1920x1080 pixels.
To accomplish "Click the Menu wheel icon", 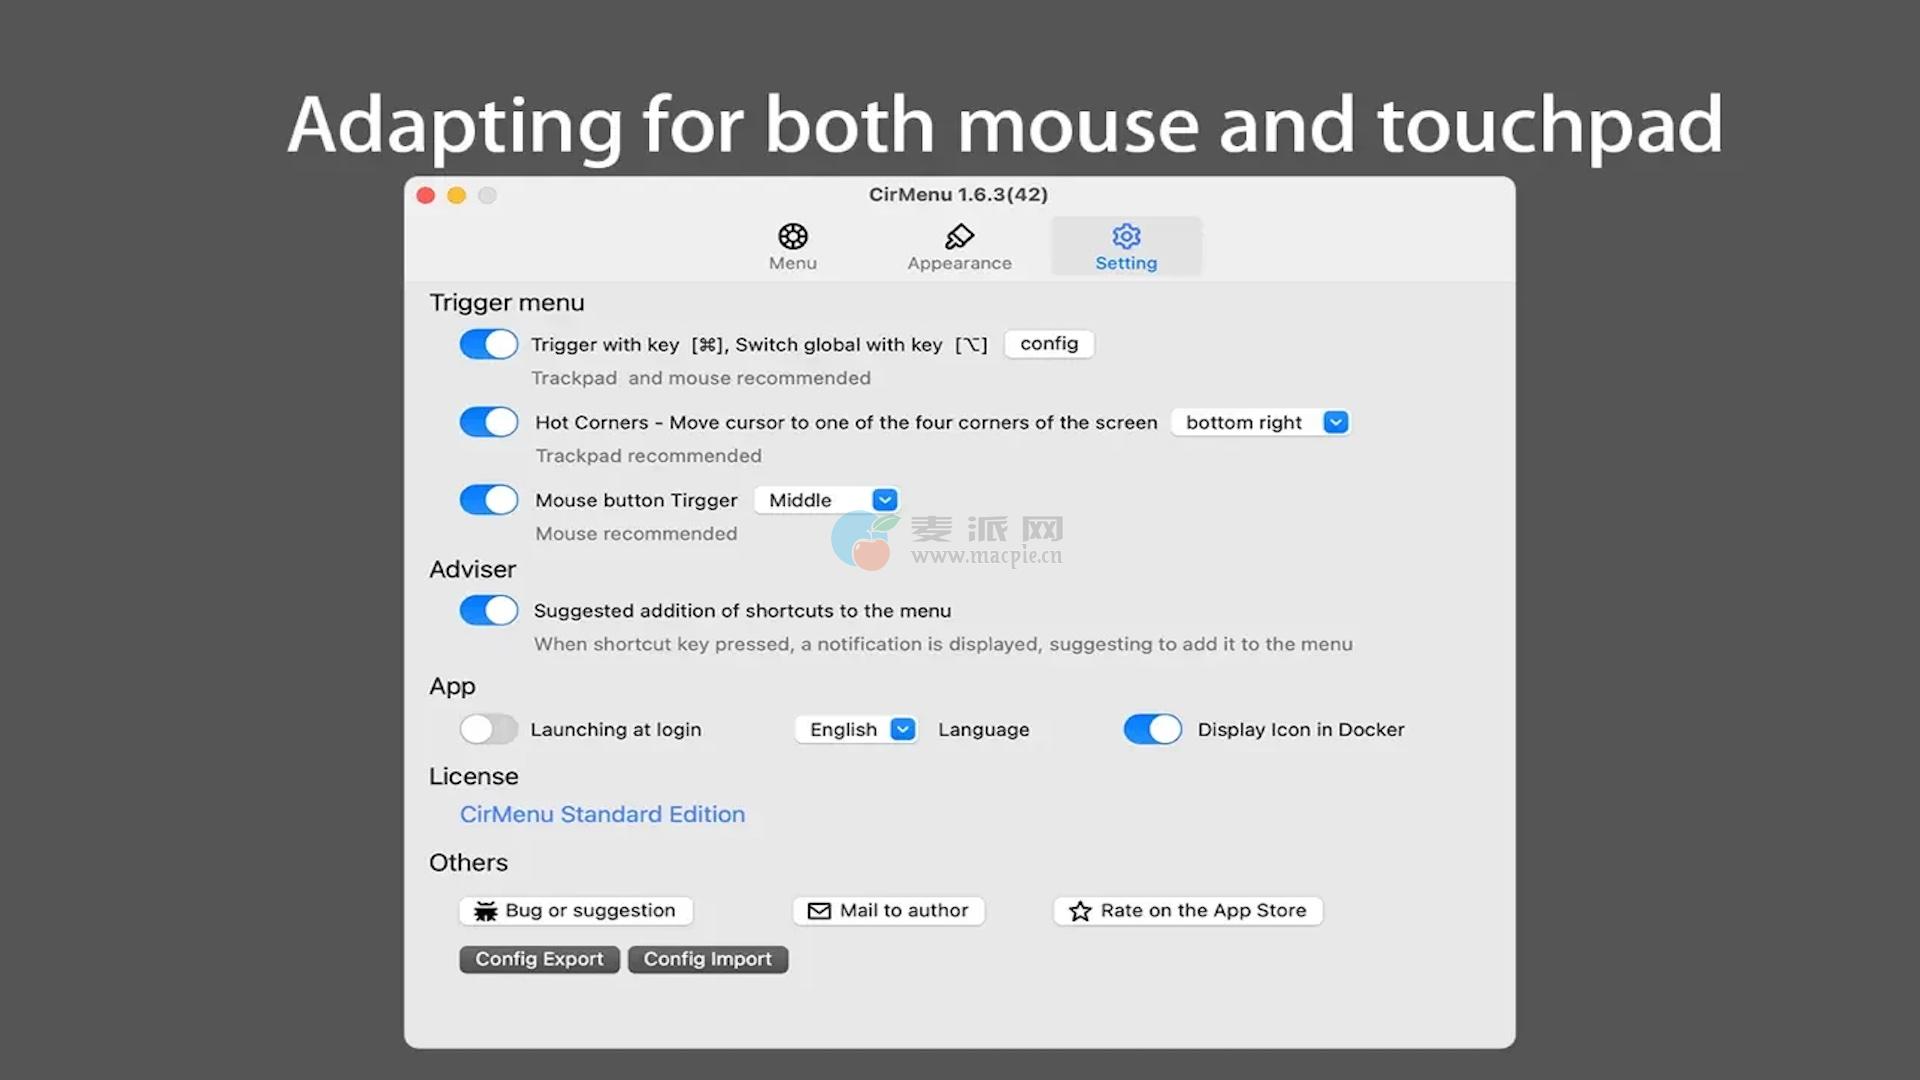I will pos(793,236).
